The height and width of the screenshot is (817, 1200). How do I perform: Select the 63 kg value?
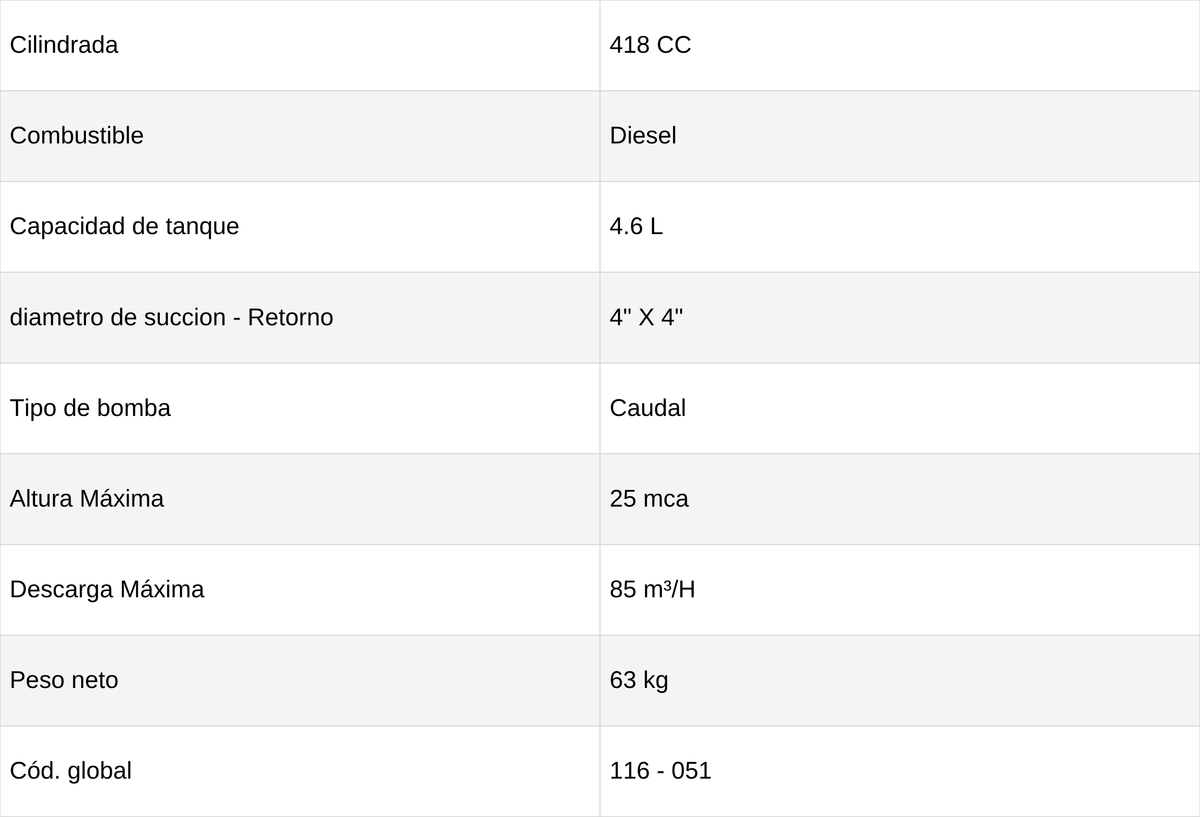(639, 680)
